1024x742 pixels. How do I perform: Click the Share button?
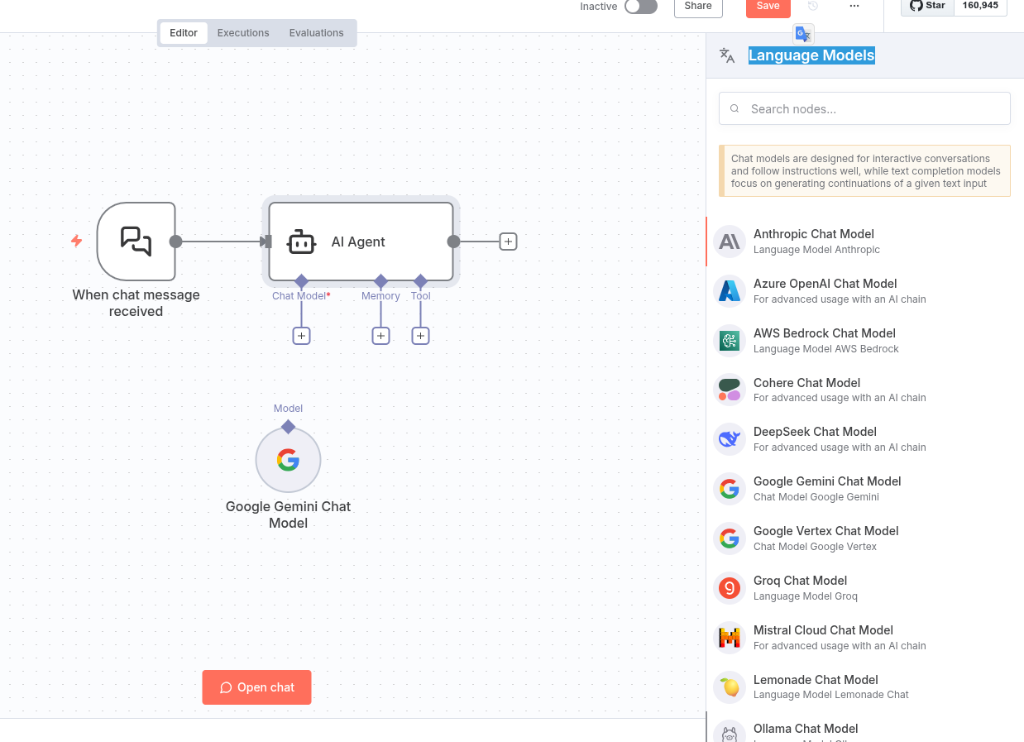(x=698, y=7)
